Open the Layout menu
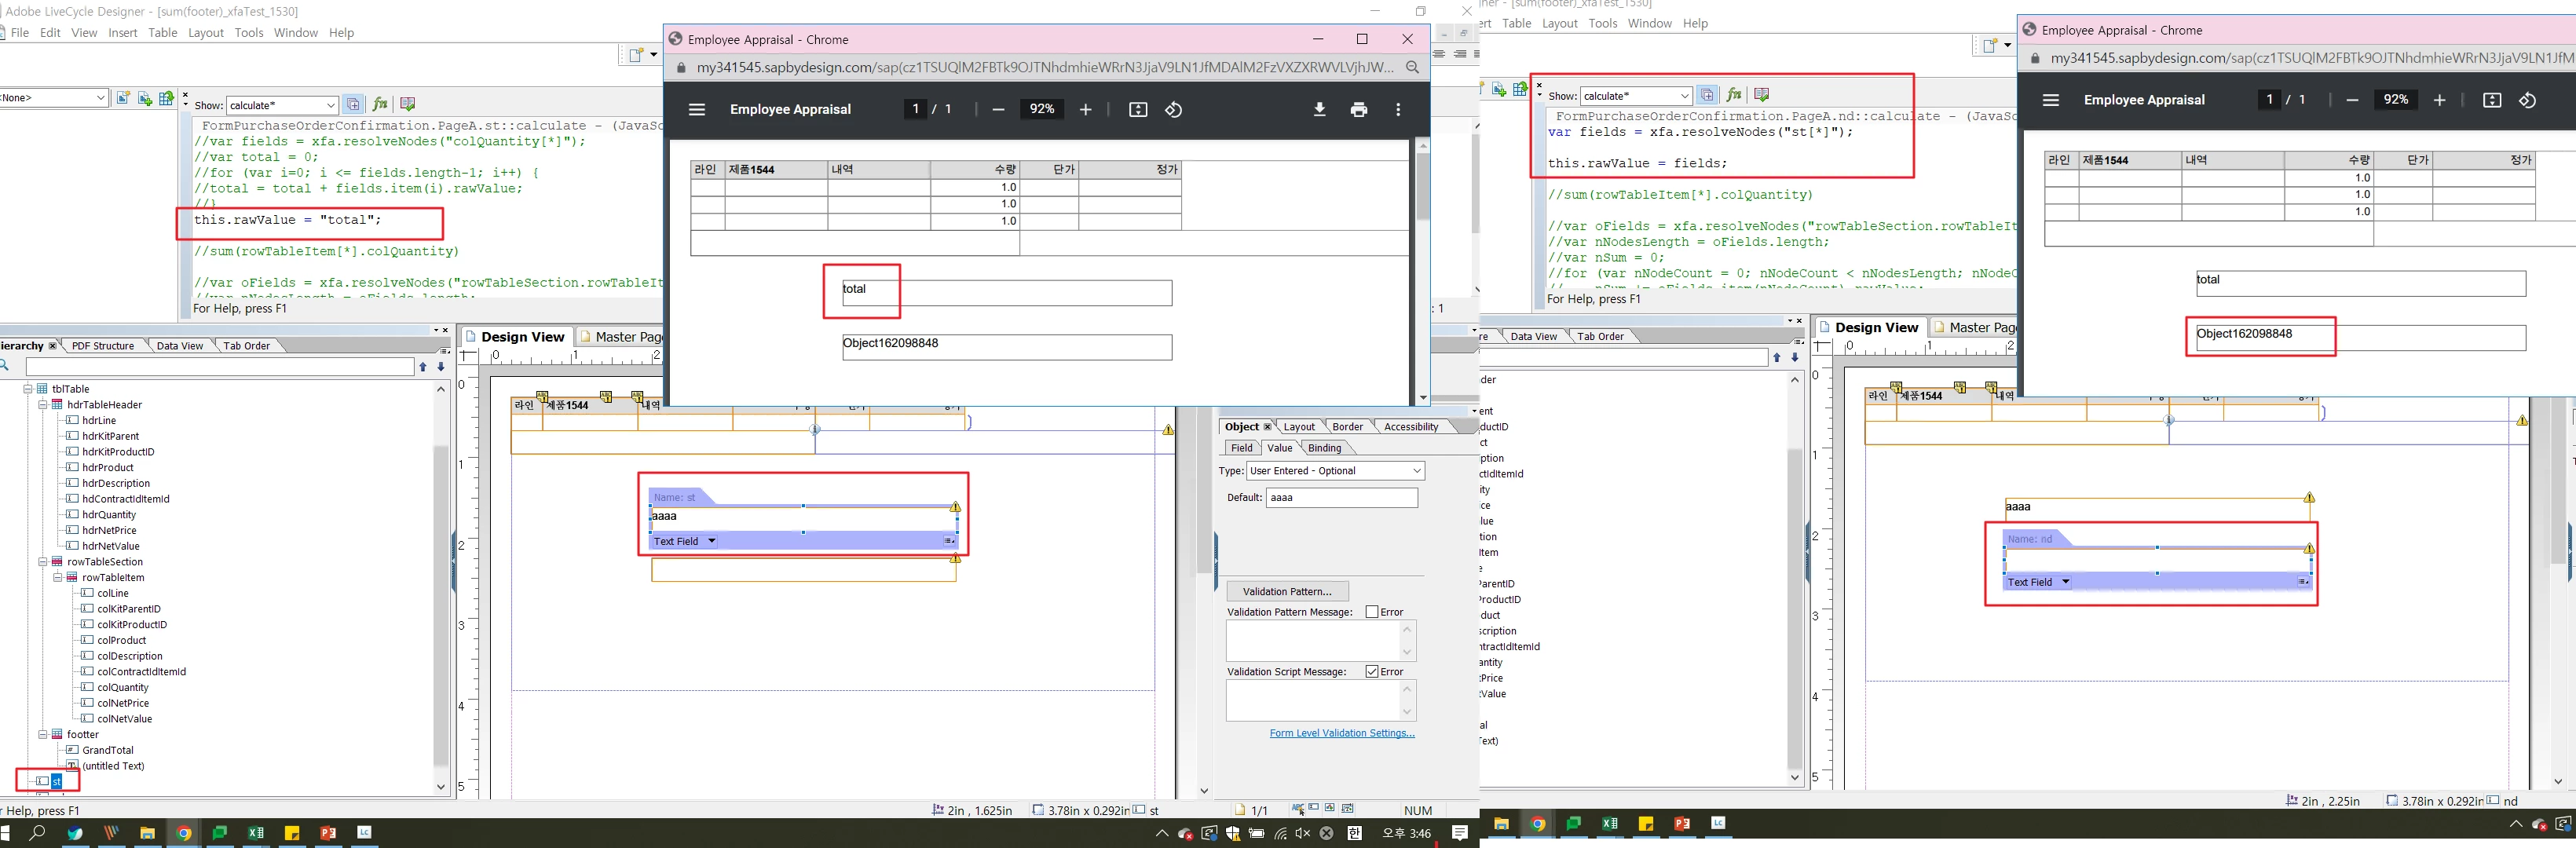Viewport: 2576px width, 848px height. [206, 33]
